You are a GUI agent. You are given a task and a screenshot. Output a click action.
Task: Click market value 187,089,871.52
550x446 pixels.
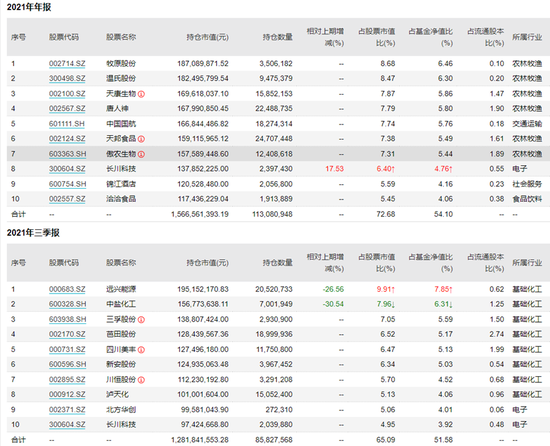point(203,63)
